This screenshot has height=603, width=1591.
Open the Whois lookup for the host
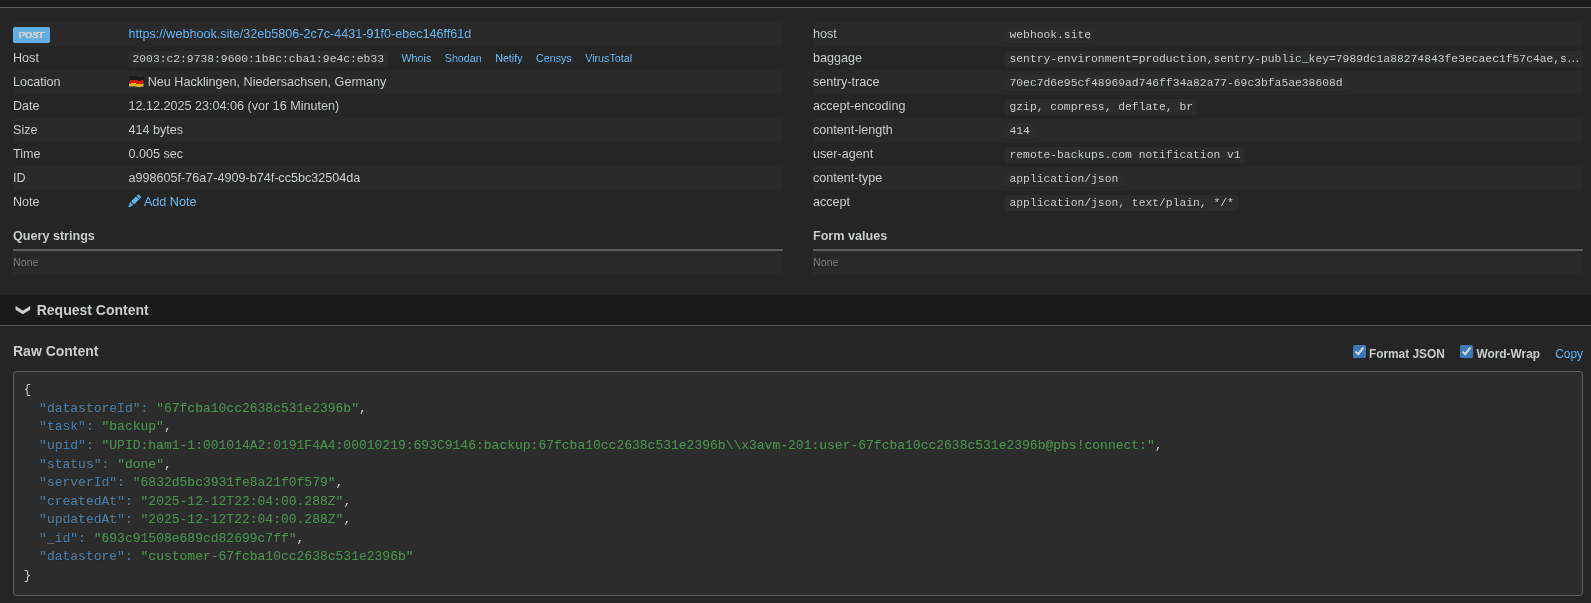416,59
